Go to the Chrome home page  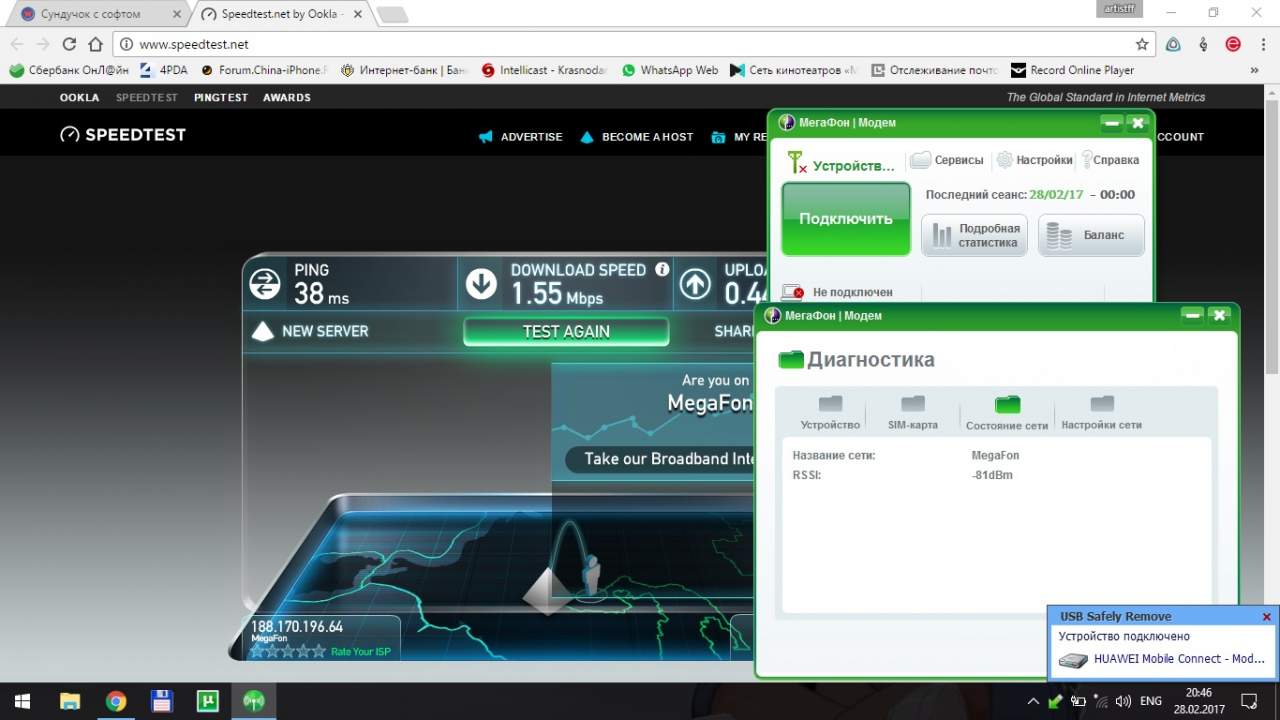click(95, 44)
